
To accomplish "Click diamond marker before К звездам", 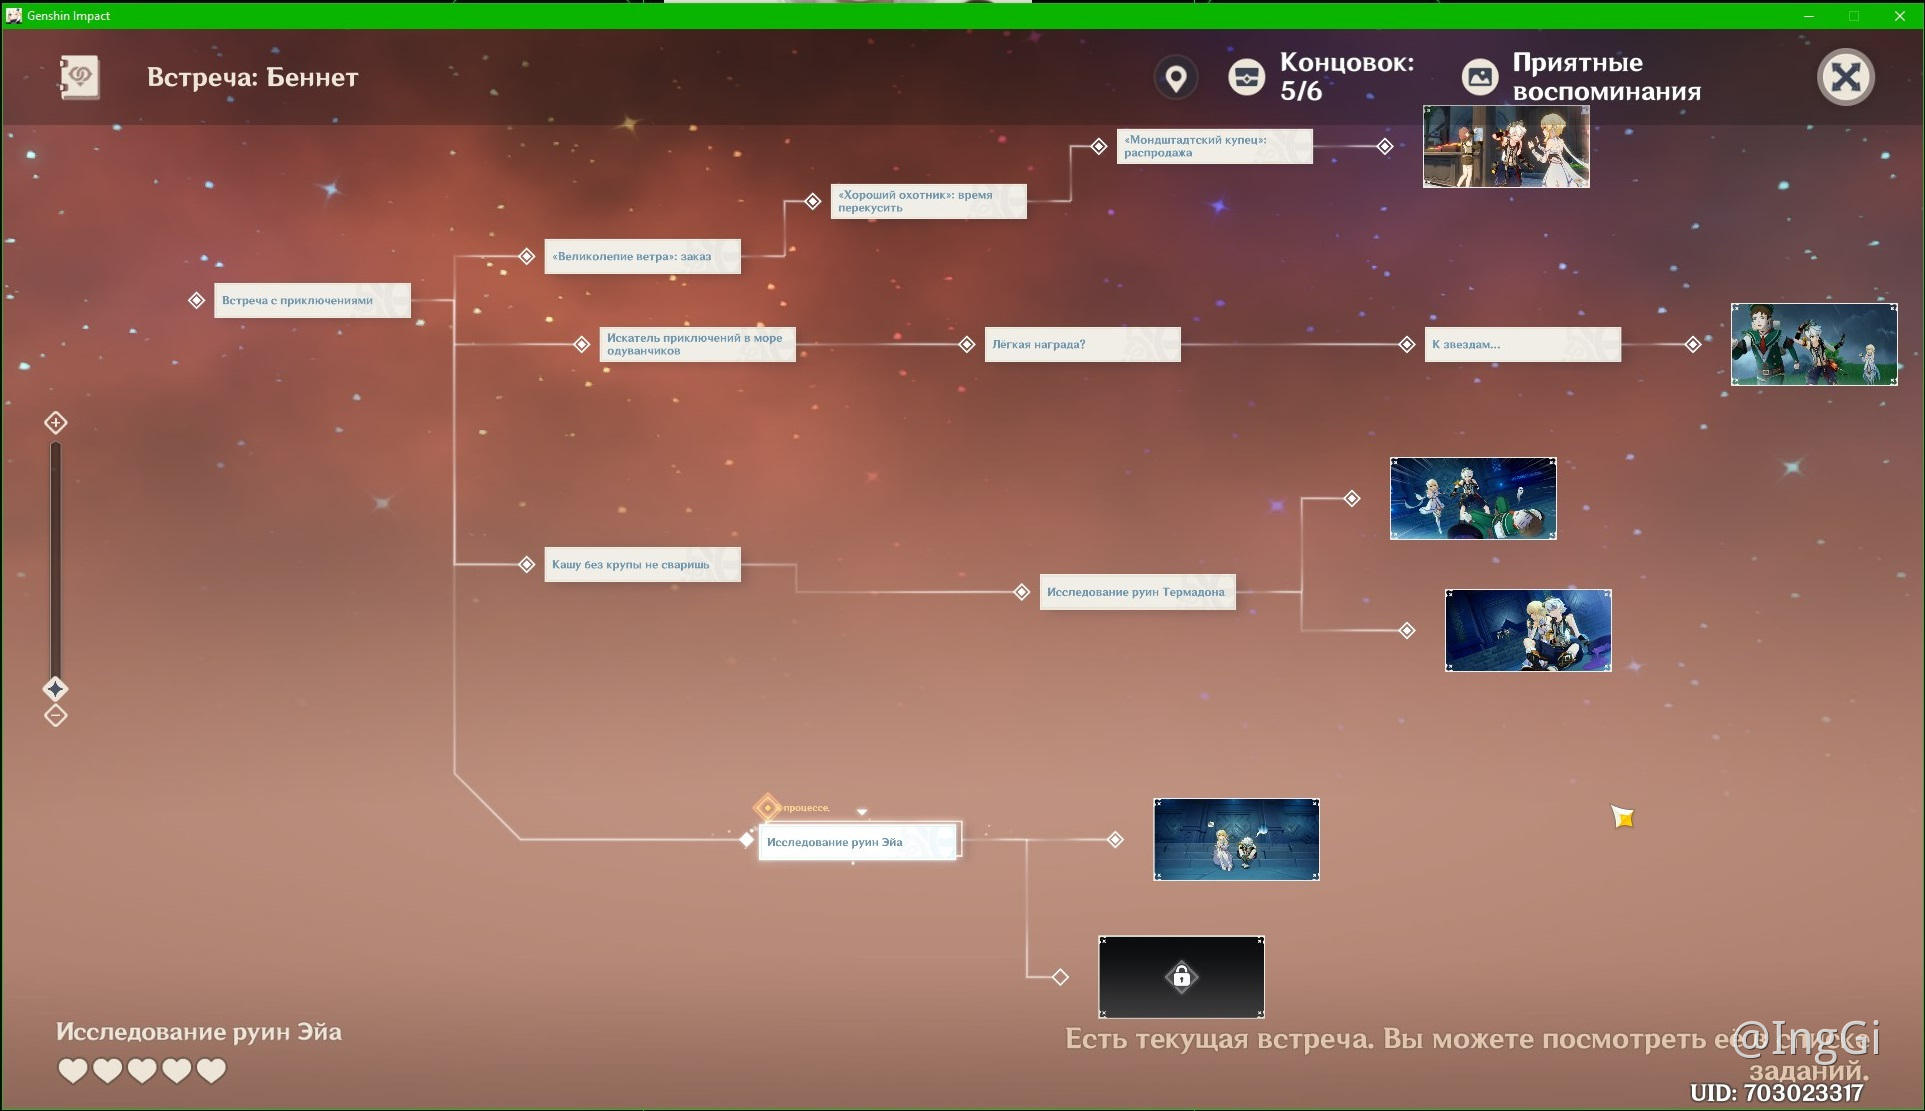I will pyautogui.click(x=1407, y=344).
